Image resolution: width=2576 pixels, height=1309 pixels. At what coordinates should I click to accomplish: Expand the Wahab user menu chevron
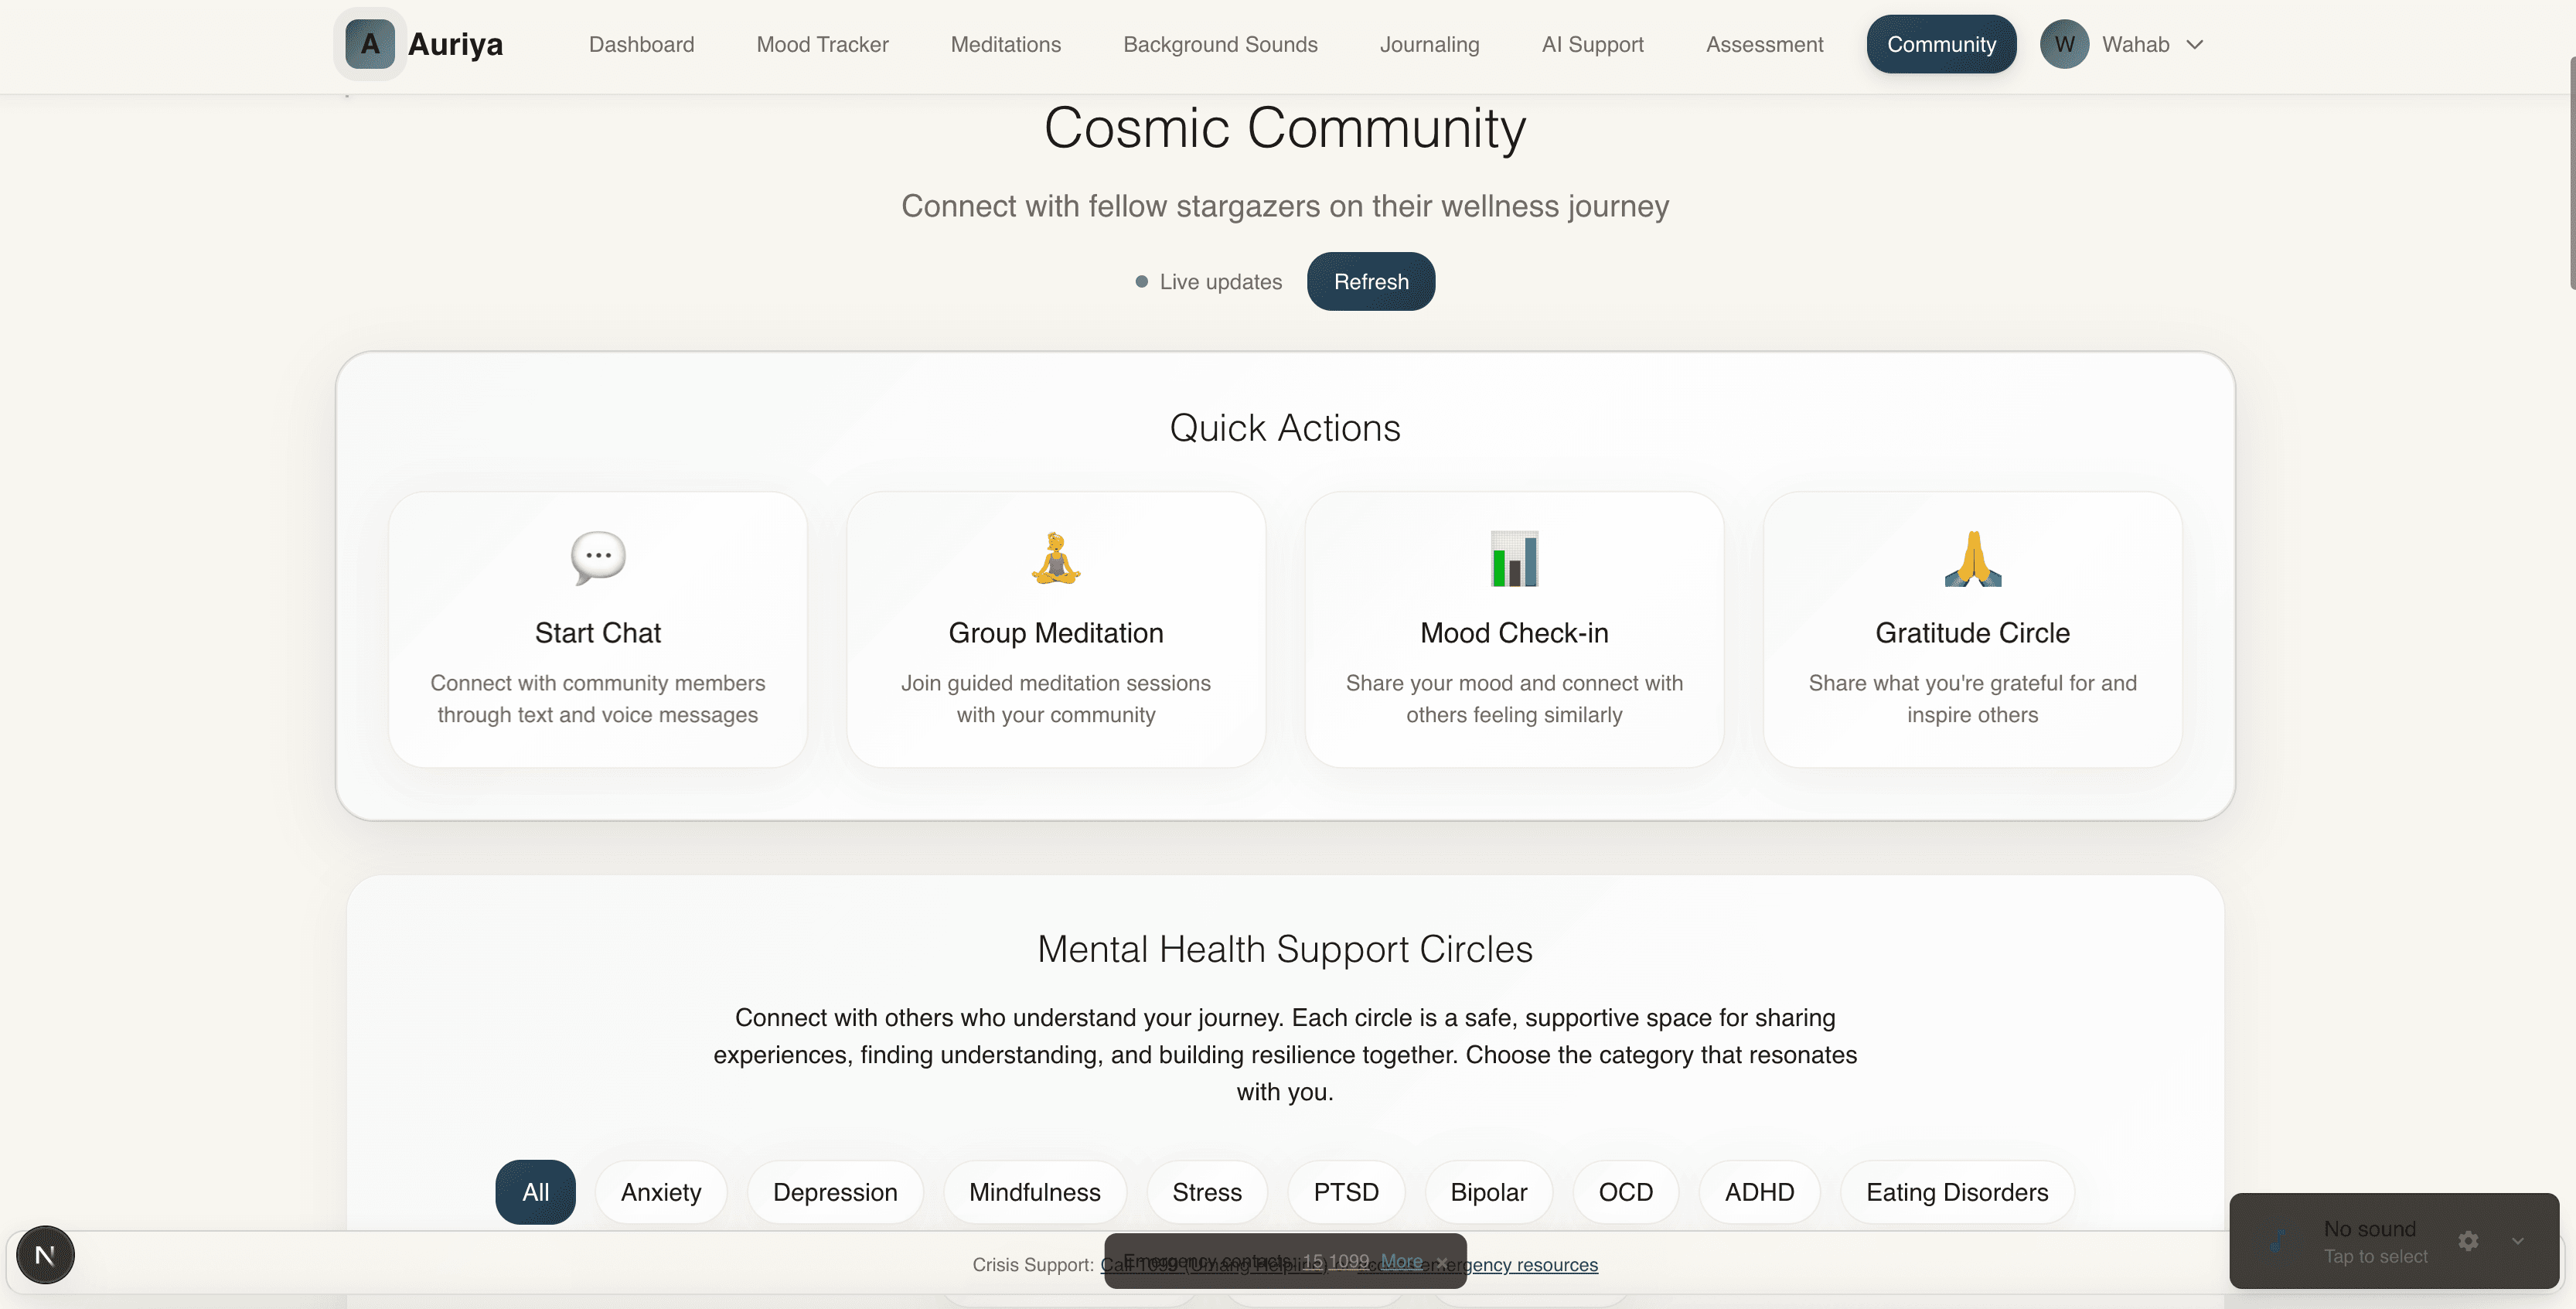pos(2195,44)
